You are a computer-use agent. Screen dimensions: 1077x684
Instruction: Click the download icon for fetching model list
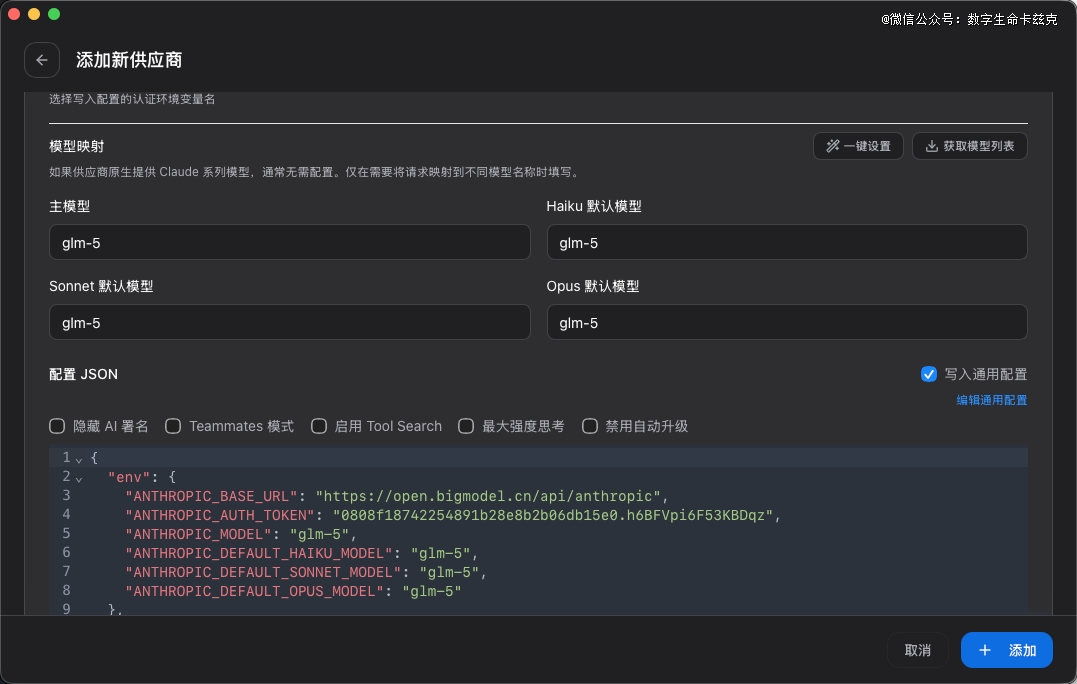931,146
